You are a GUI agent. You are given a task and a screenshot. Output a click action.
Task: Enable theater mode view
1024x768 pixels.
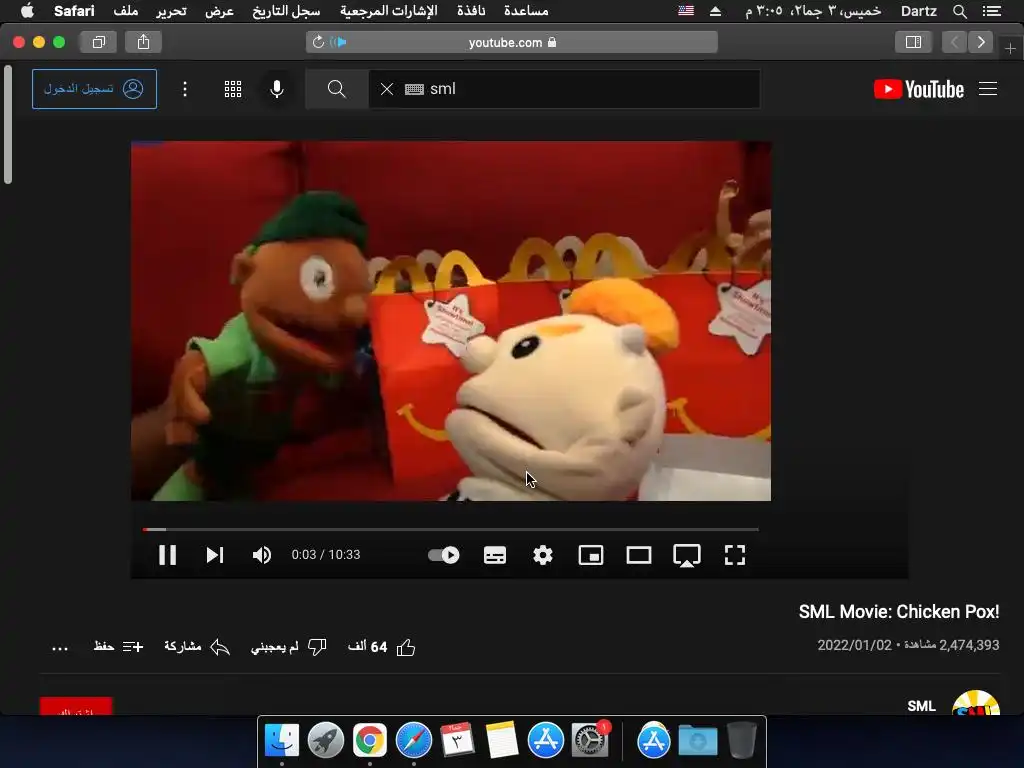(x=639, y=555)
